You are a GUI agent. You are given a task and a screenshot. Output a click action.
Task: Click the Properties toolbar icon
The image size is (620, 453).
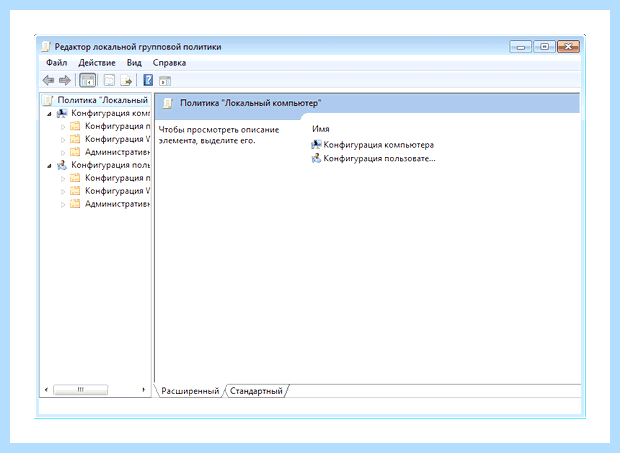tap(109, 81)
